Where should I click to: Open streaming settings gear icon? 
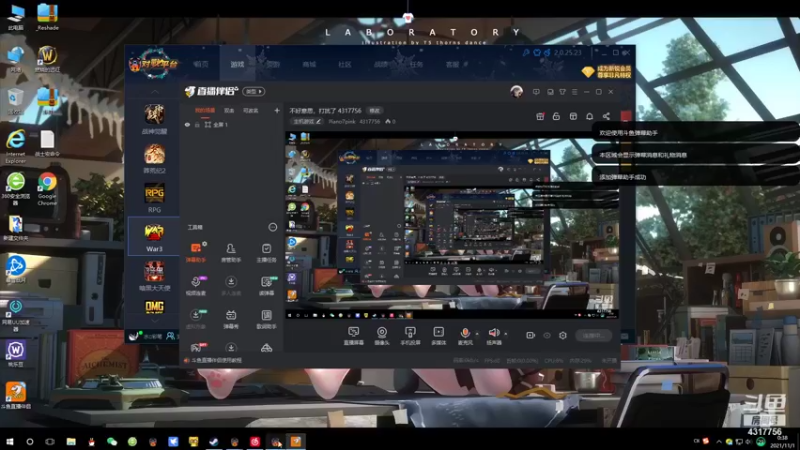[563, 335]
